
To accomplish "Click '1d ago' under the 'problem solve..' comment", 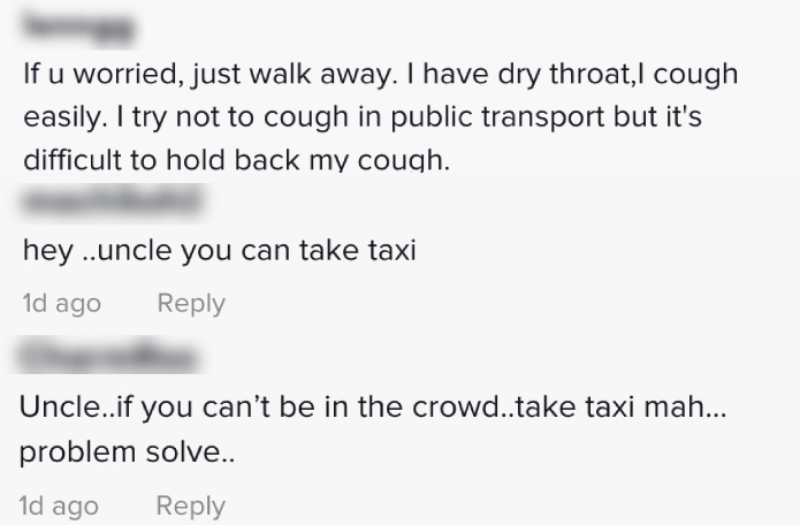I will coord(59,506).
